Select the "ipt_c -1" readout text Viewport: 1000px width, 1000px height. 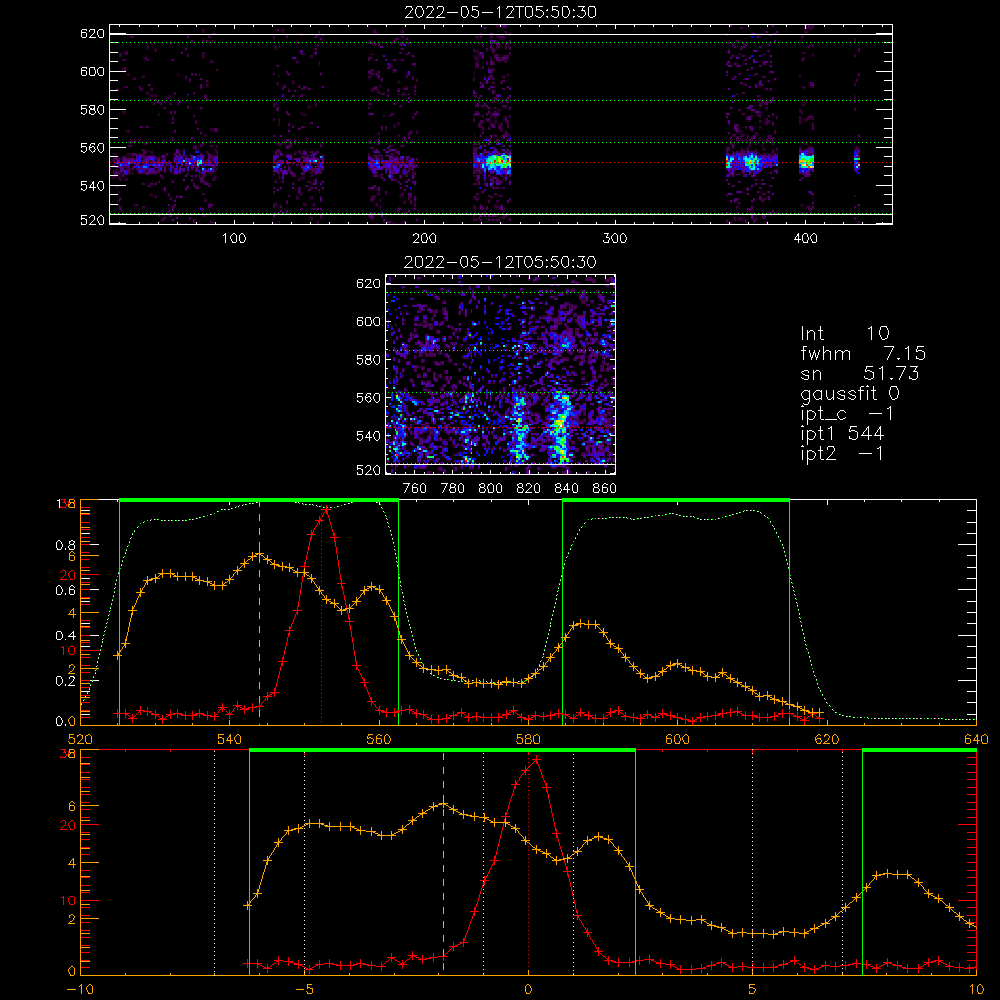click(847, 415)
